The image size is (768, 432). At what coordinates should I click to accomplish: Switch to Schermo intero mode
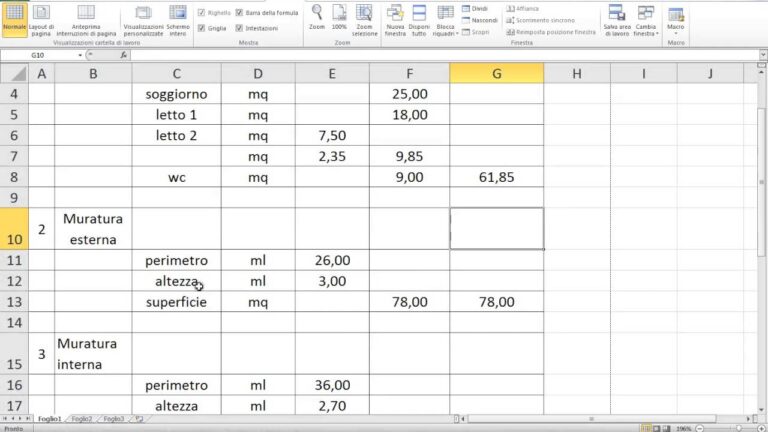point(178,20)
